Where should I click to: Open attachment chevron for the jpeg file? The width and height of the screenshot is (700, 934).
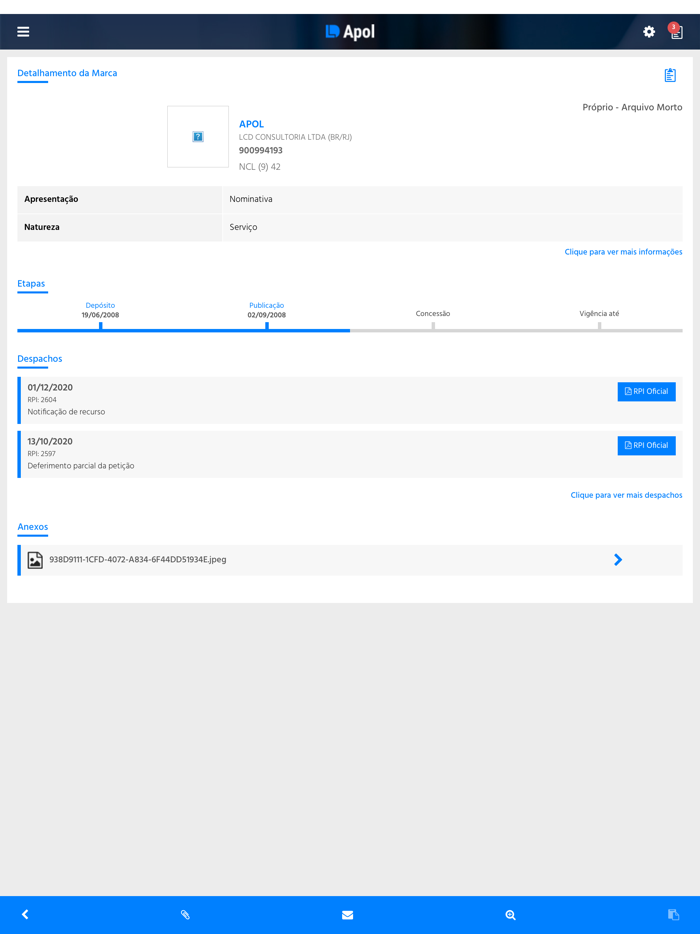618,559
